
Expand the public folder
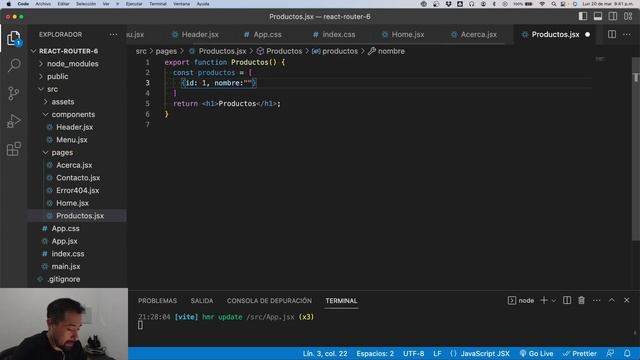pyautogui.click(x=58, y=76)
